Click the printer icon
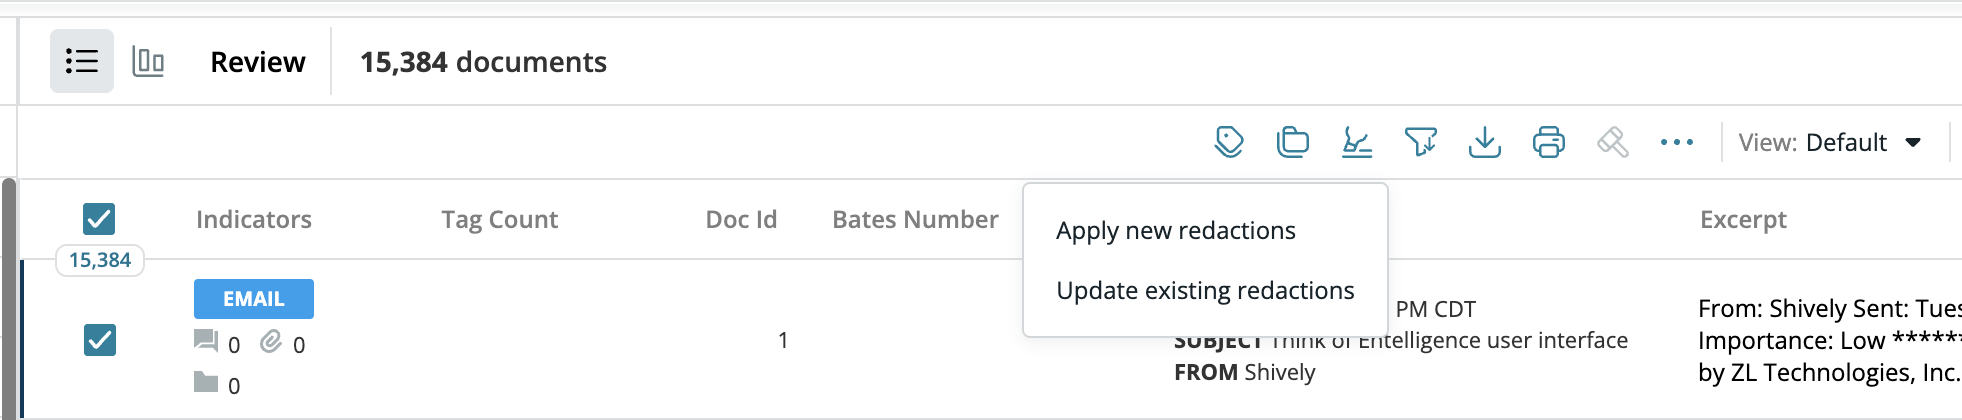This screenshot has height=420, width=1962. click(x=1549, y=142)
